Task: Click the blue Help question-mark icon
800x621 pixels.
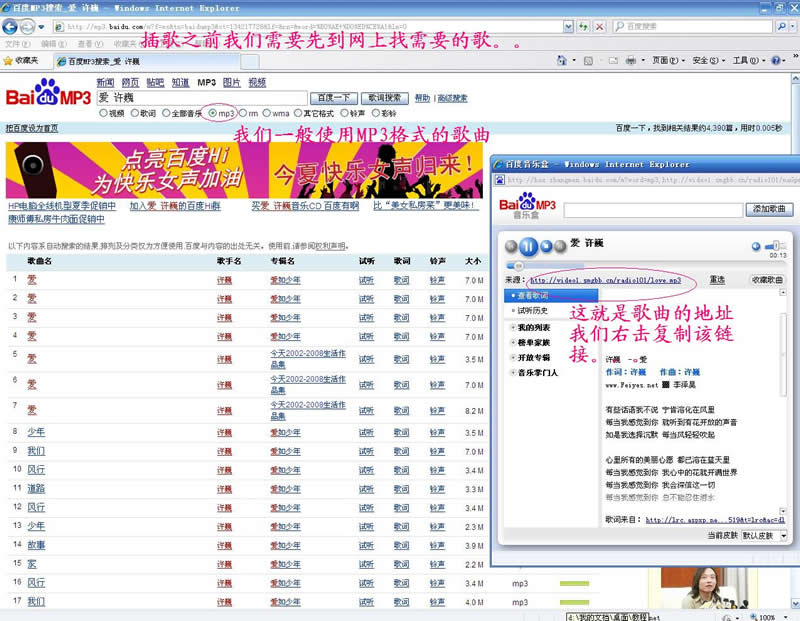Action: (x=776, y=61)
